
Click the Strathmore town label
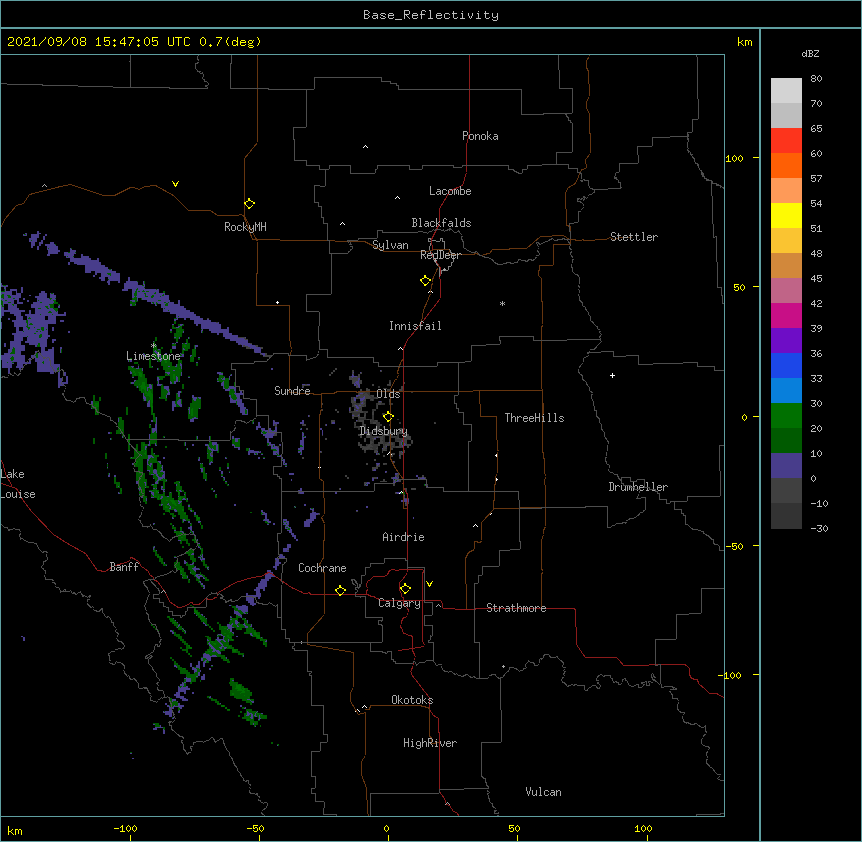[516, 608]
